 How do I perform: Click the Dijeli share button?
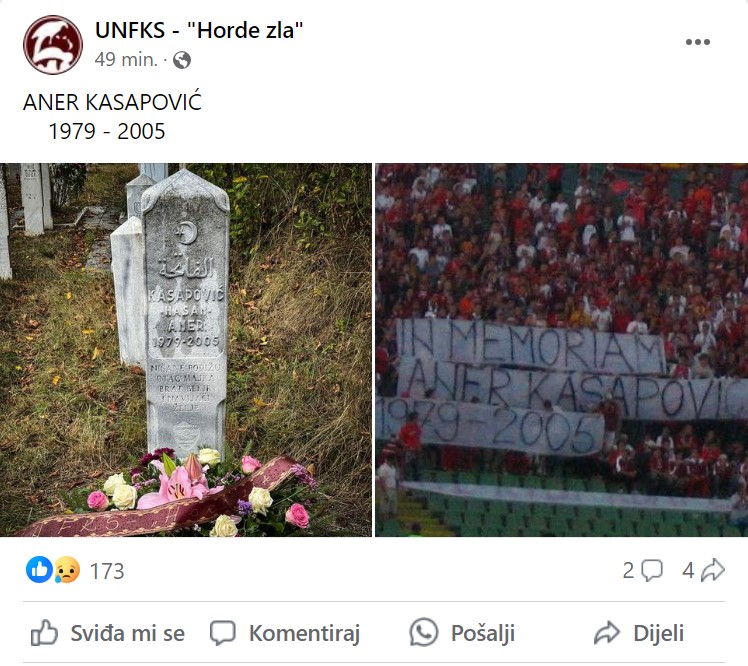639,633
